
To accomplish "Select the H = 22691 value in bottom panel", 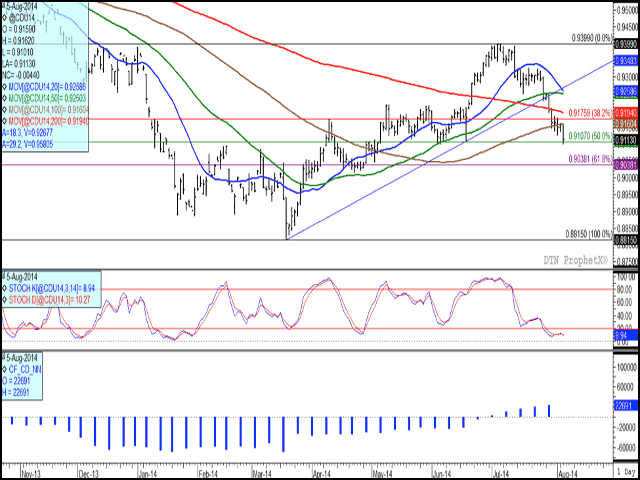I will point(16,392).
